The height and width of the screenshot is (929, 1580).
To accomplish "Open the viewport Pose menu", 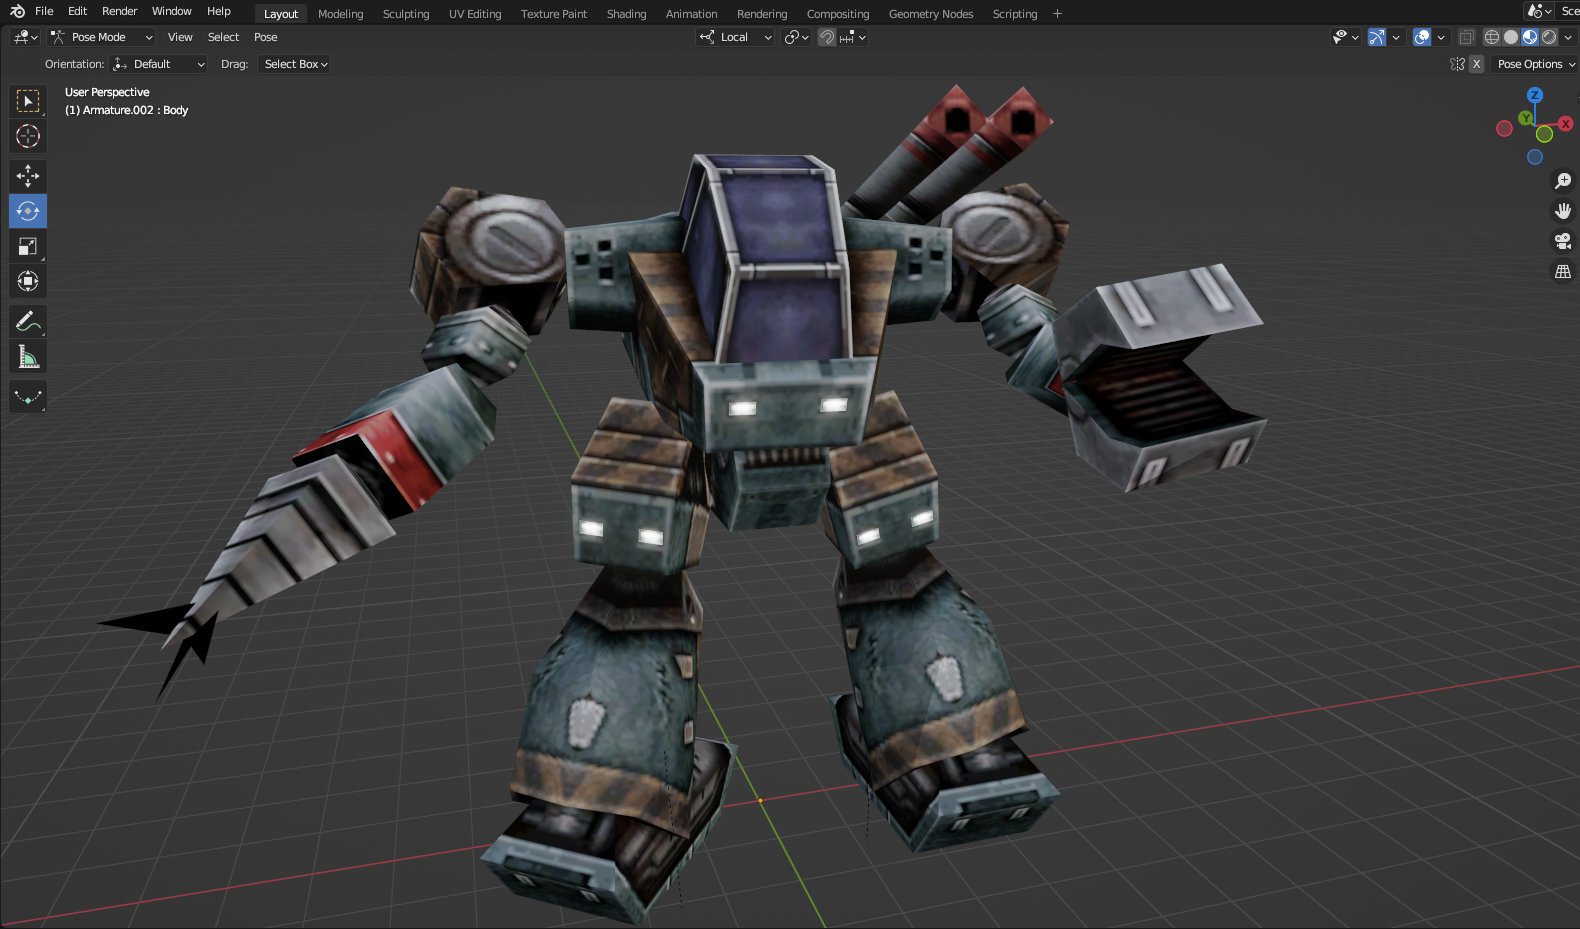I will point(265,37).
